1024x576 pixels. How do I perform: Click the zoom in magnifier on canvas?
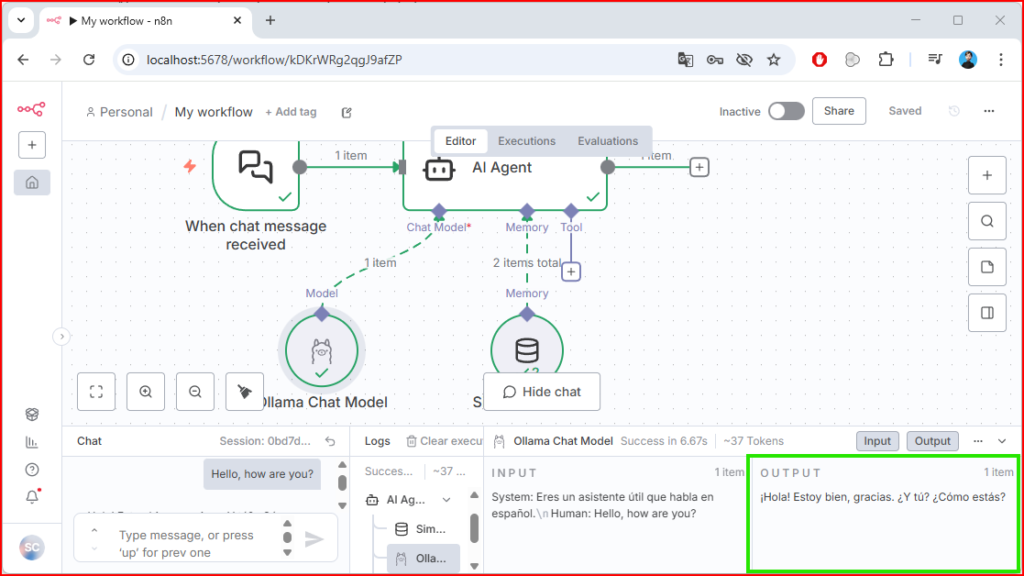pos(146,392)
